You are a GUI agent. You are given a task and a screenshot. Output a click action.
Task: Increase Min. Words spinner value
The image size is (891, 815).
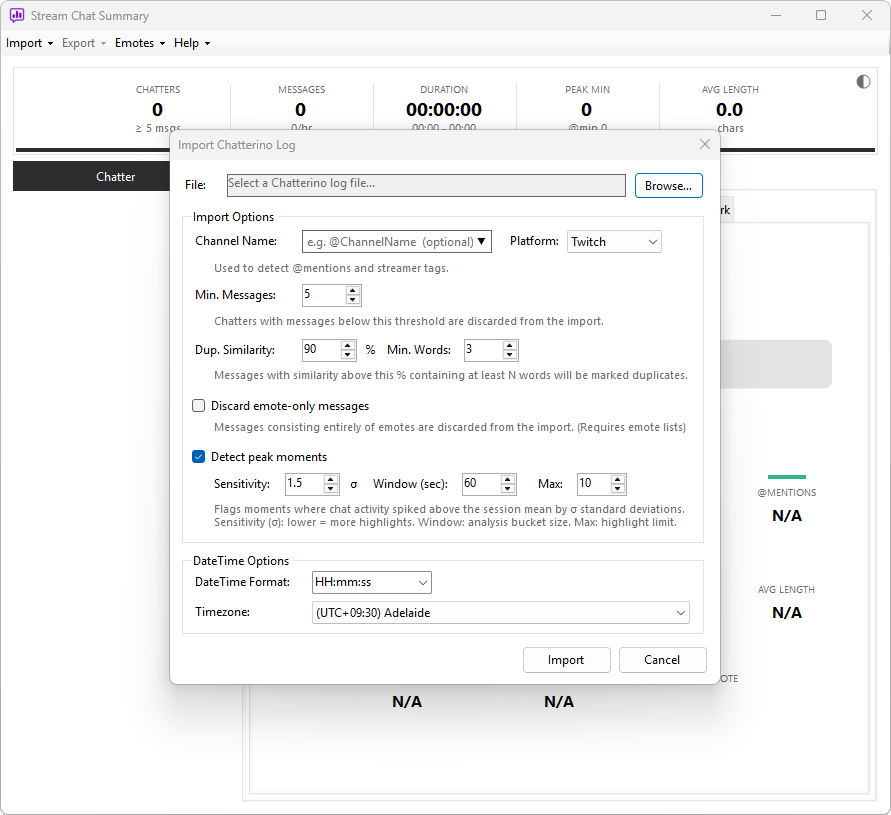pyautogui.click(x=510, y=345)
